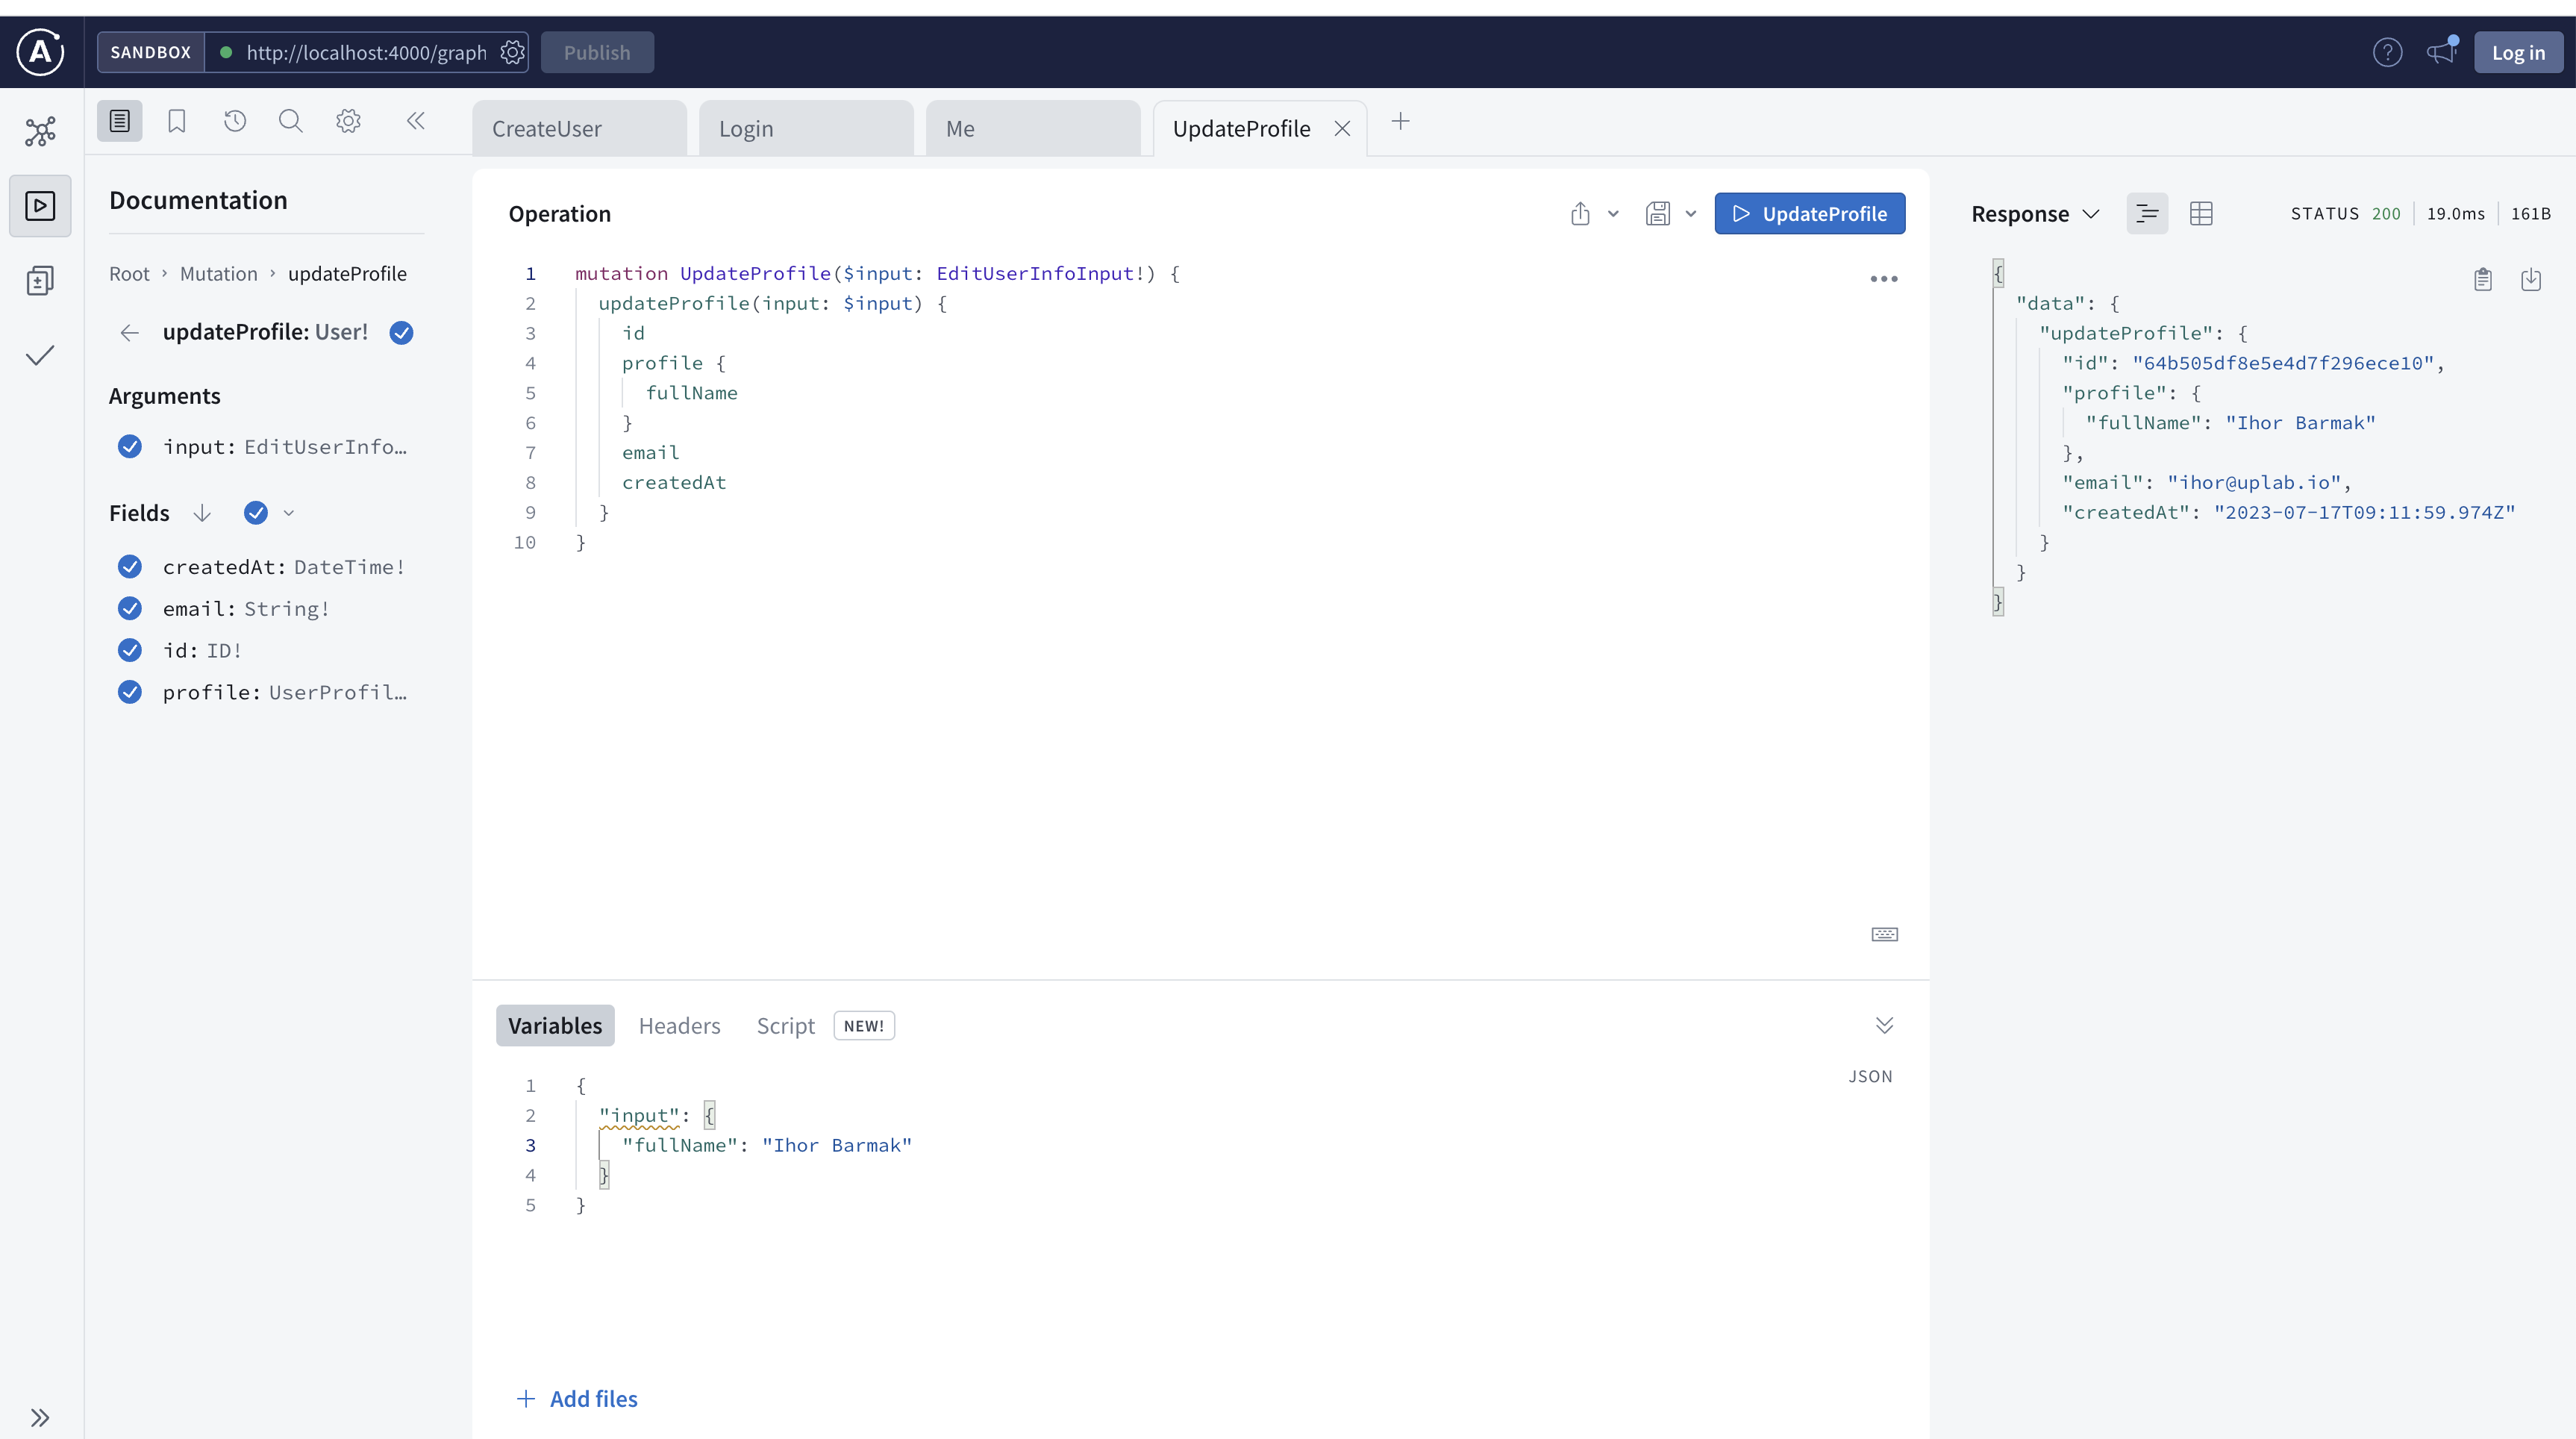The height and width of the screenshot is (1439, 2576).
Task: Expand the select-all Fields dropdown chevron
Action: [x=289, y=513]
